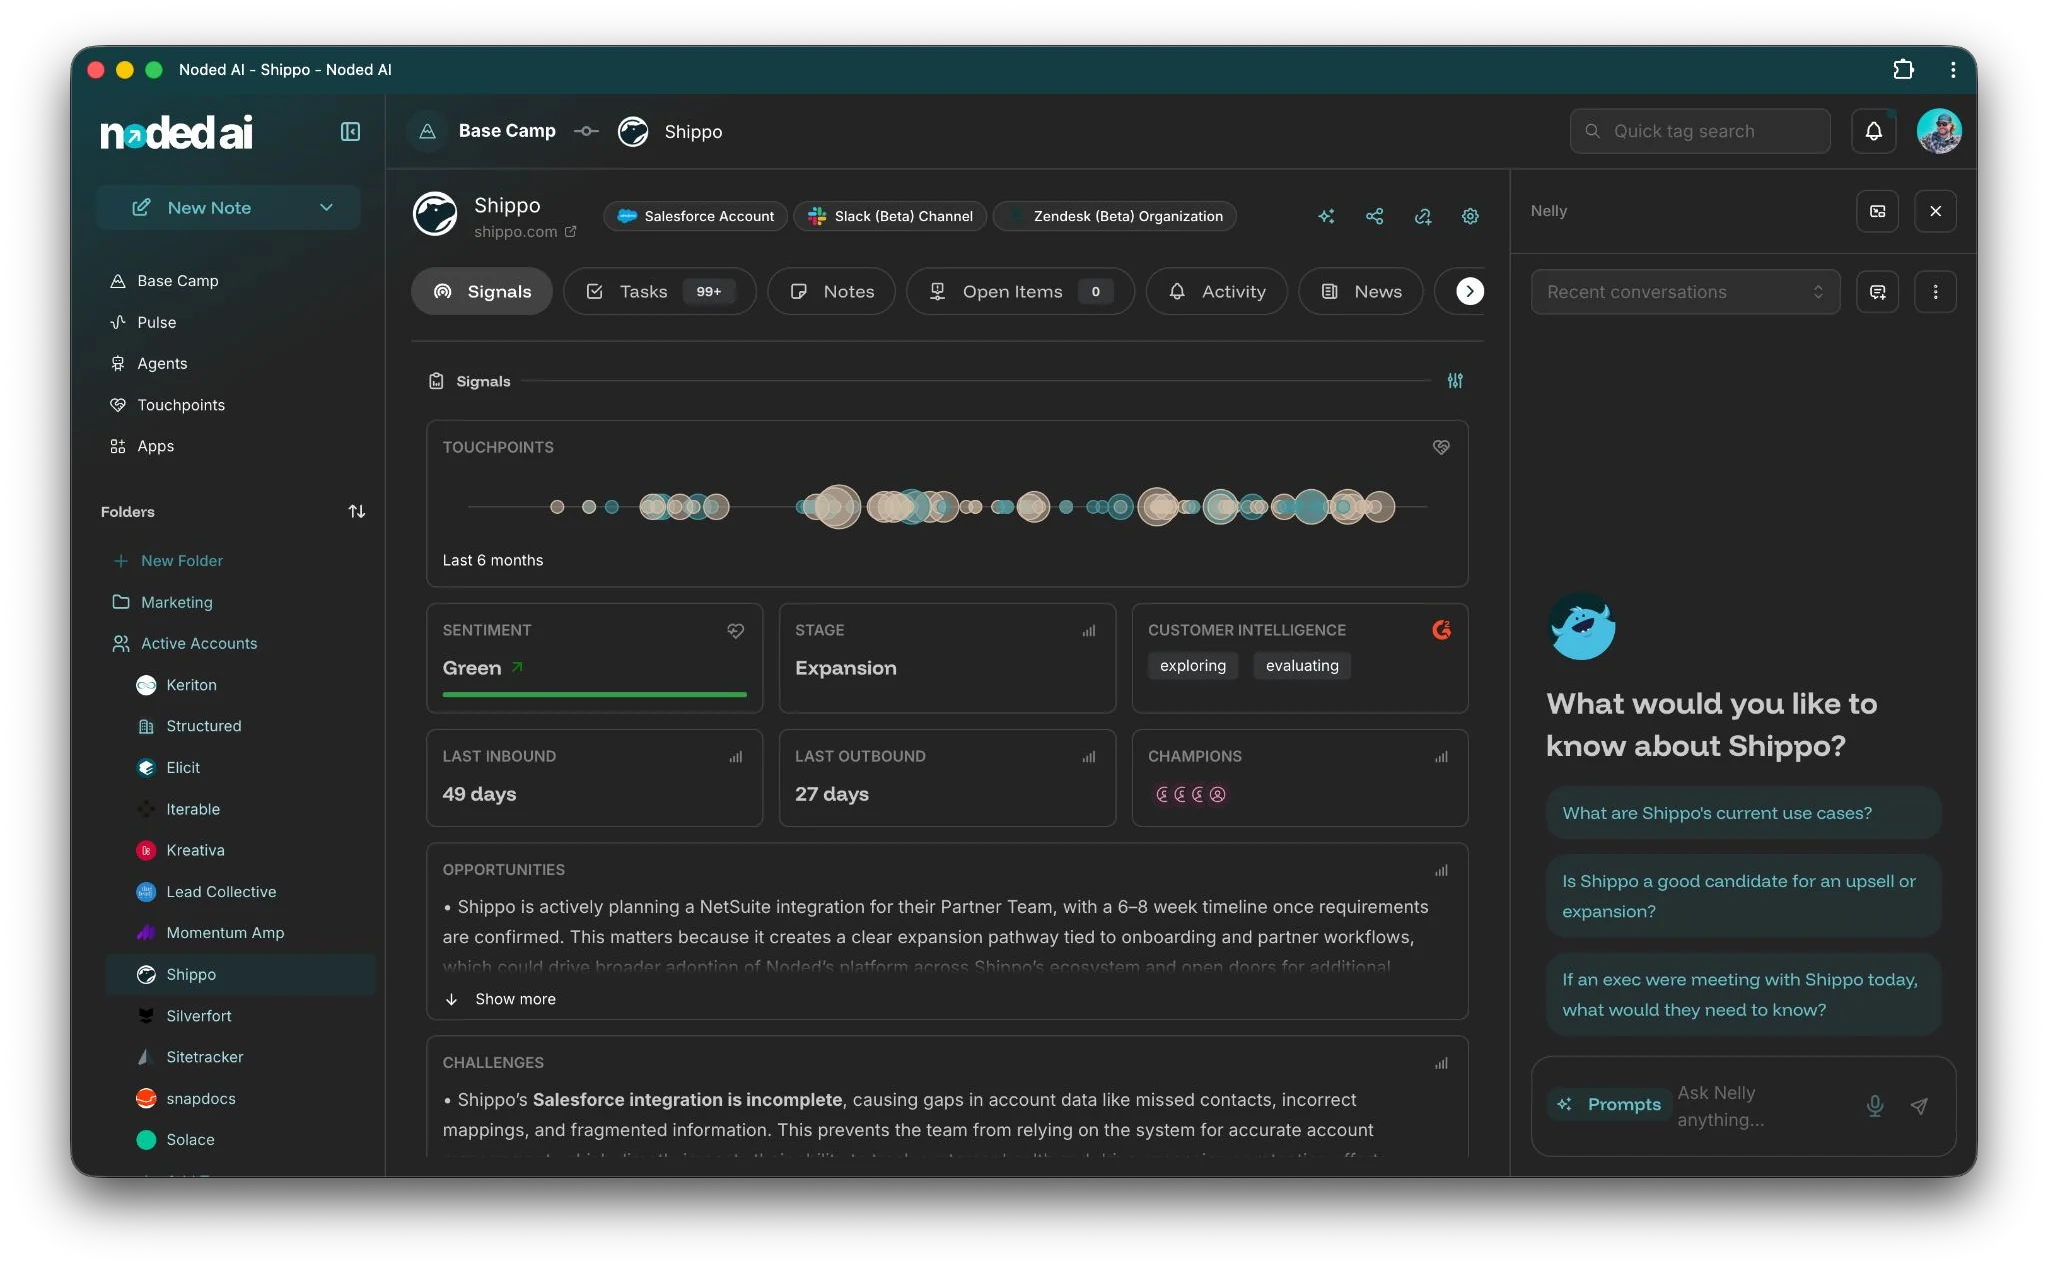Image resolution: width=2048 pixels, height=1269 pixels.
Task: Ask about Shippo's current use cases
Action: pyautogui.click(x=1743, y=813)
